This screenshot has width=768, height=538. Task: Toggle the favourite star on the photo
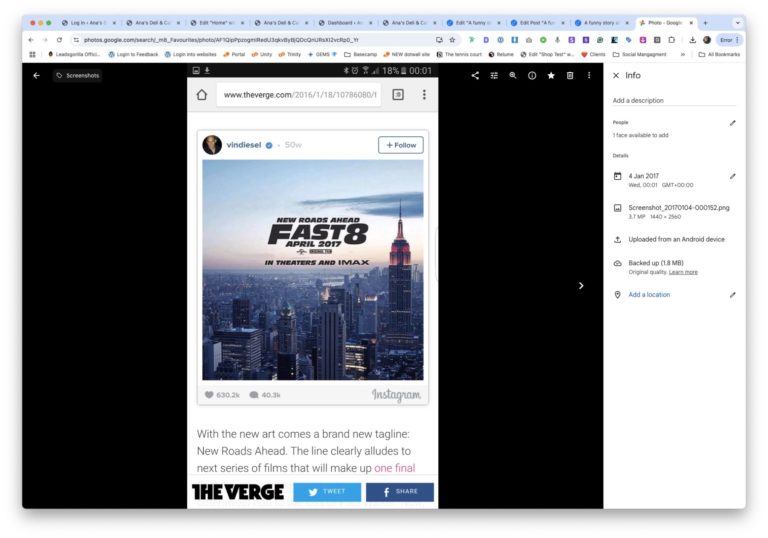(x=551, y=75)
